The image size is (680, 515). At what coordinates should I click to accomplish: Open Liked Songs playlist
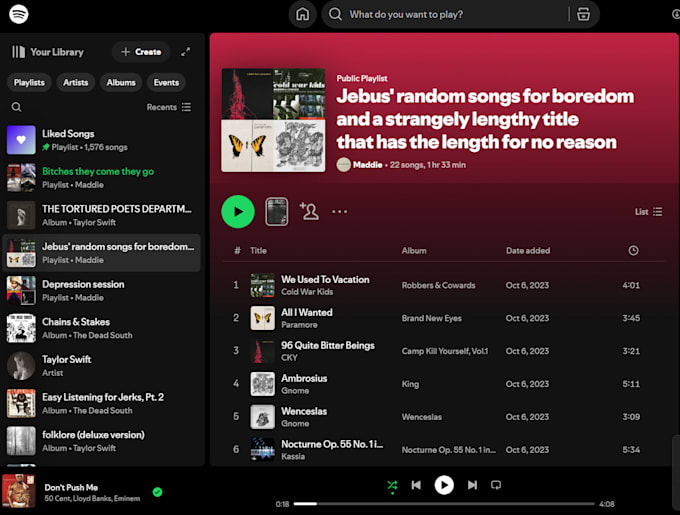[102, 140]
